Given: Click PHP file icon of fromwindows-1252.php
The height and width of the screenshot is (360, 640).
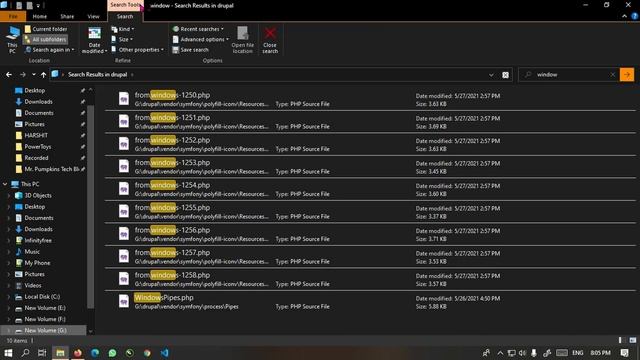Looking at the screenshot, I should click(x=124, y=144).
